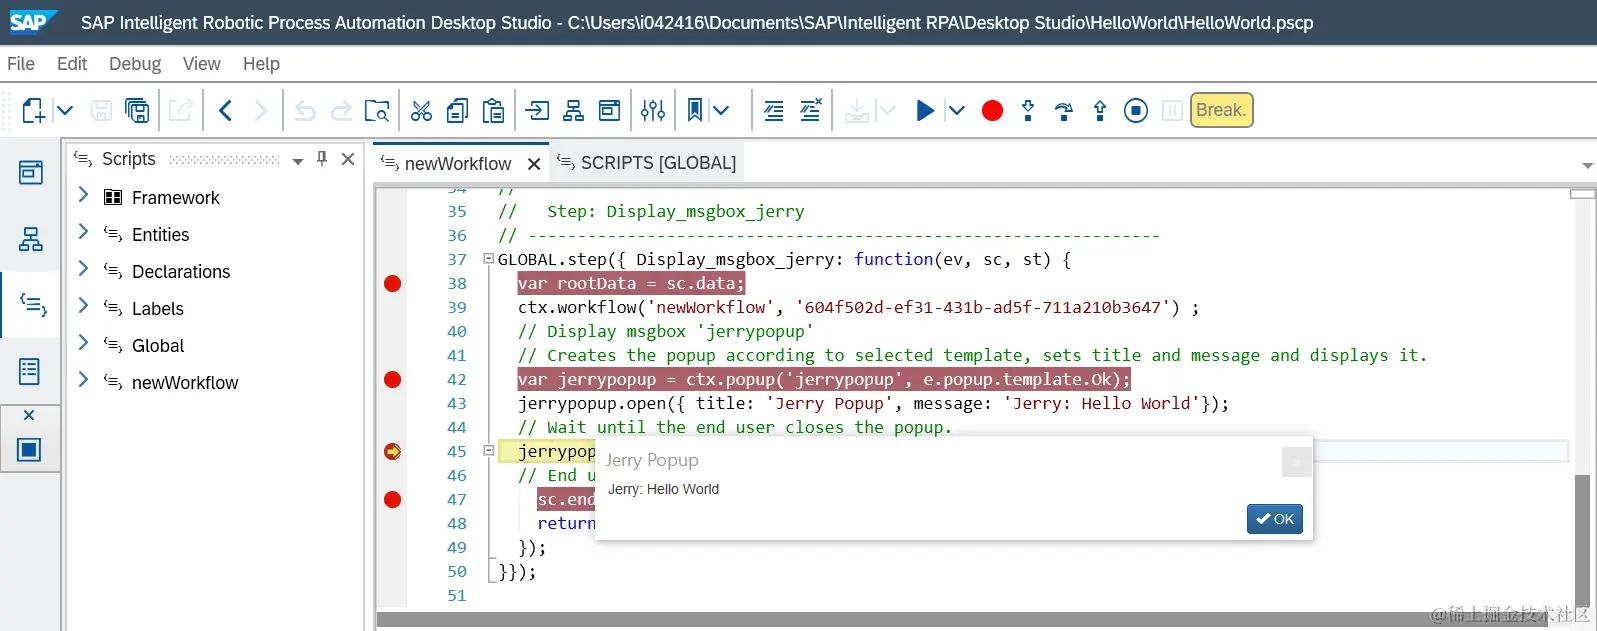Image resolution: width=1597 pixels, height=631 pixels.
Task: Click the Copy icon in toolbar
Action: click(457, 110)
